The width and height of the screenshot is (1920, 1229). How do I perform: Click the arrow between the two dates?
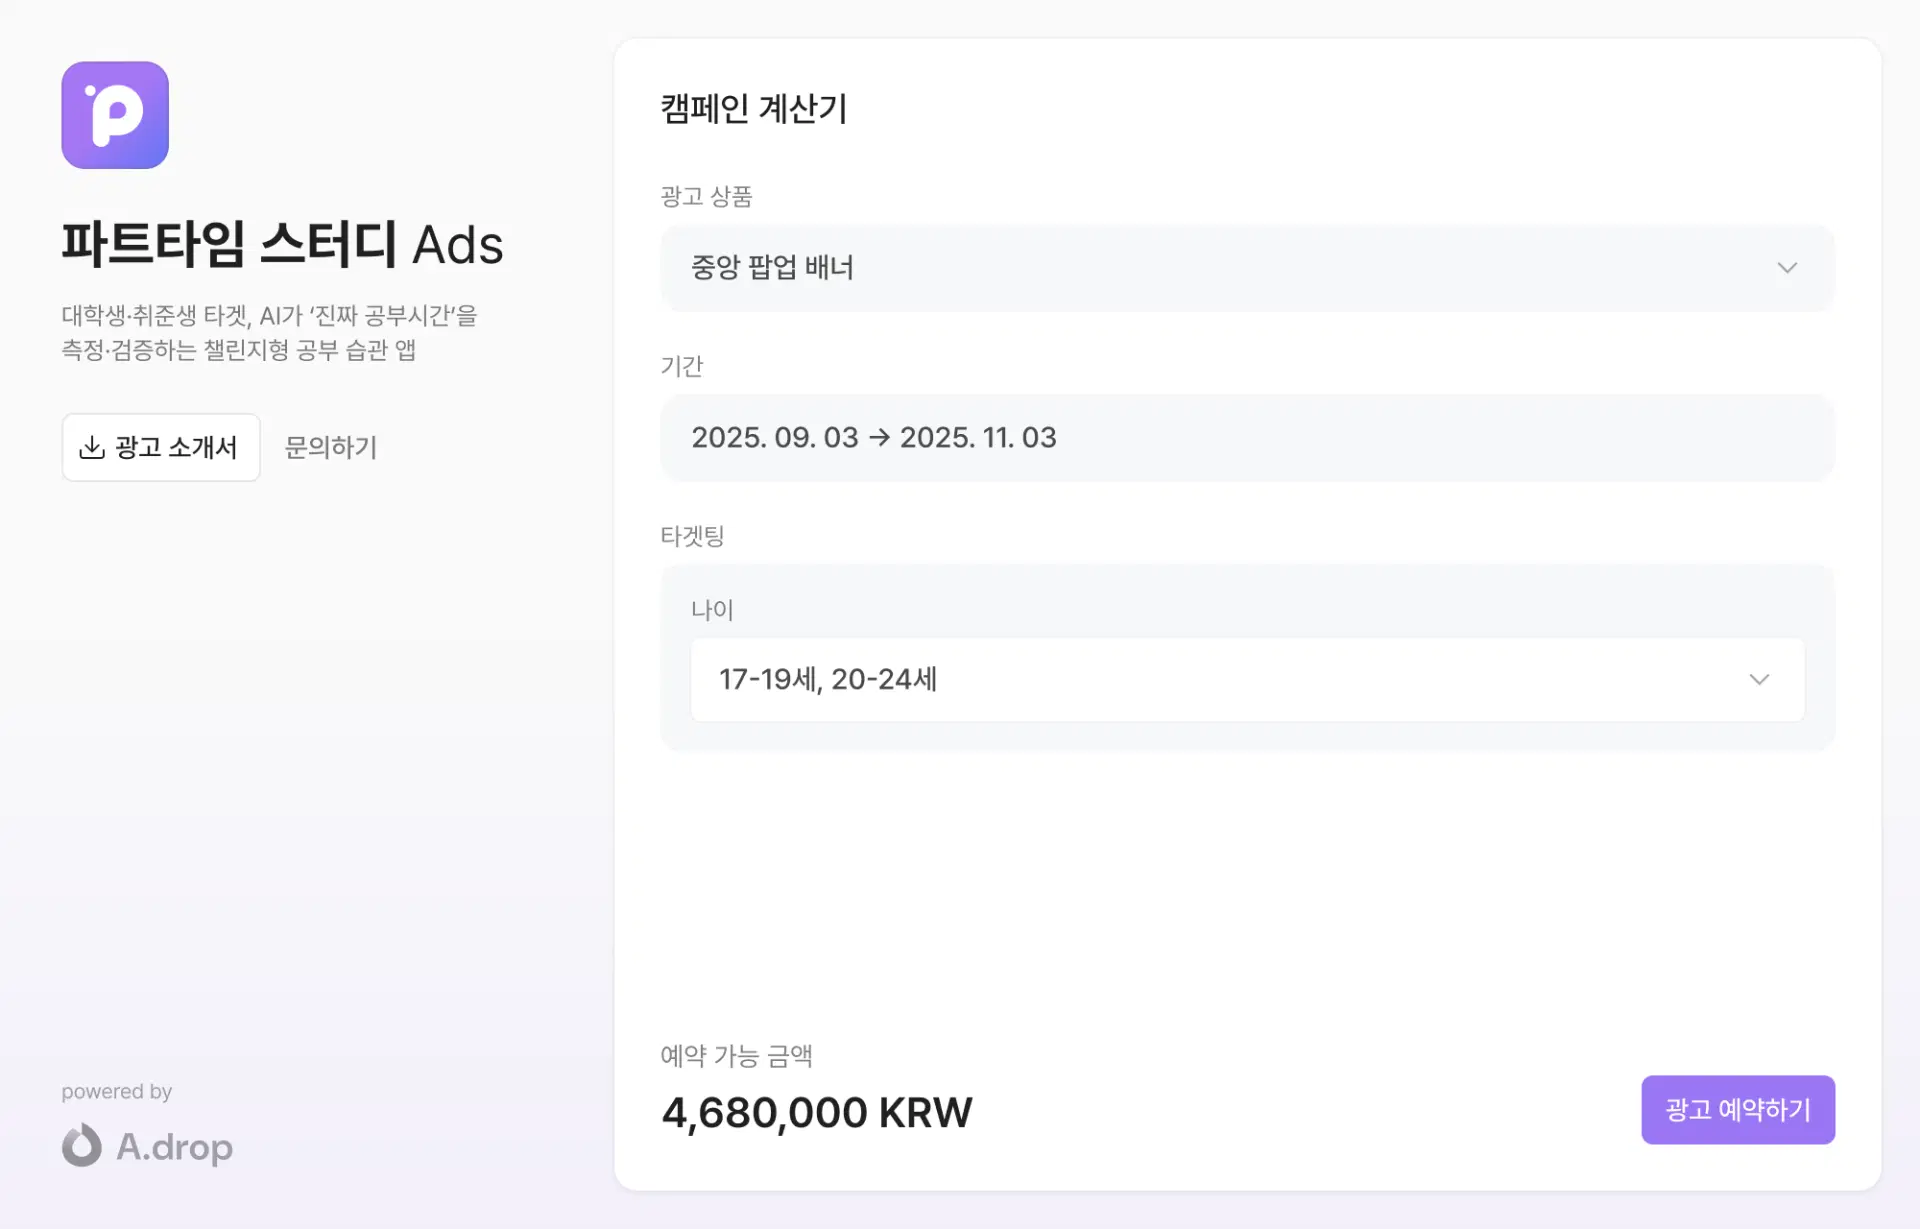879,438
